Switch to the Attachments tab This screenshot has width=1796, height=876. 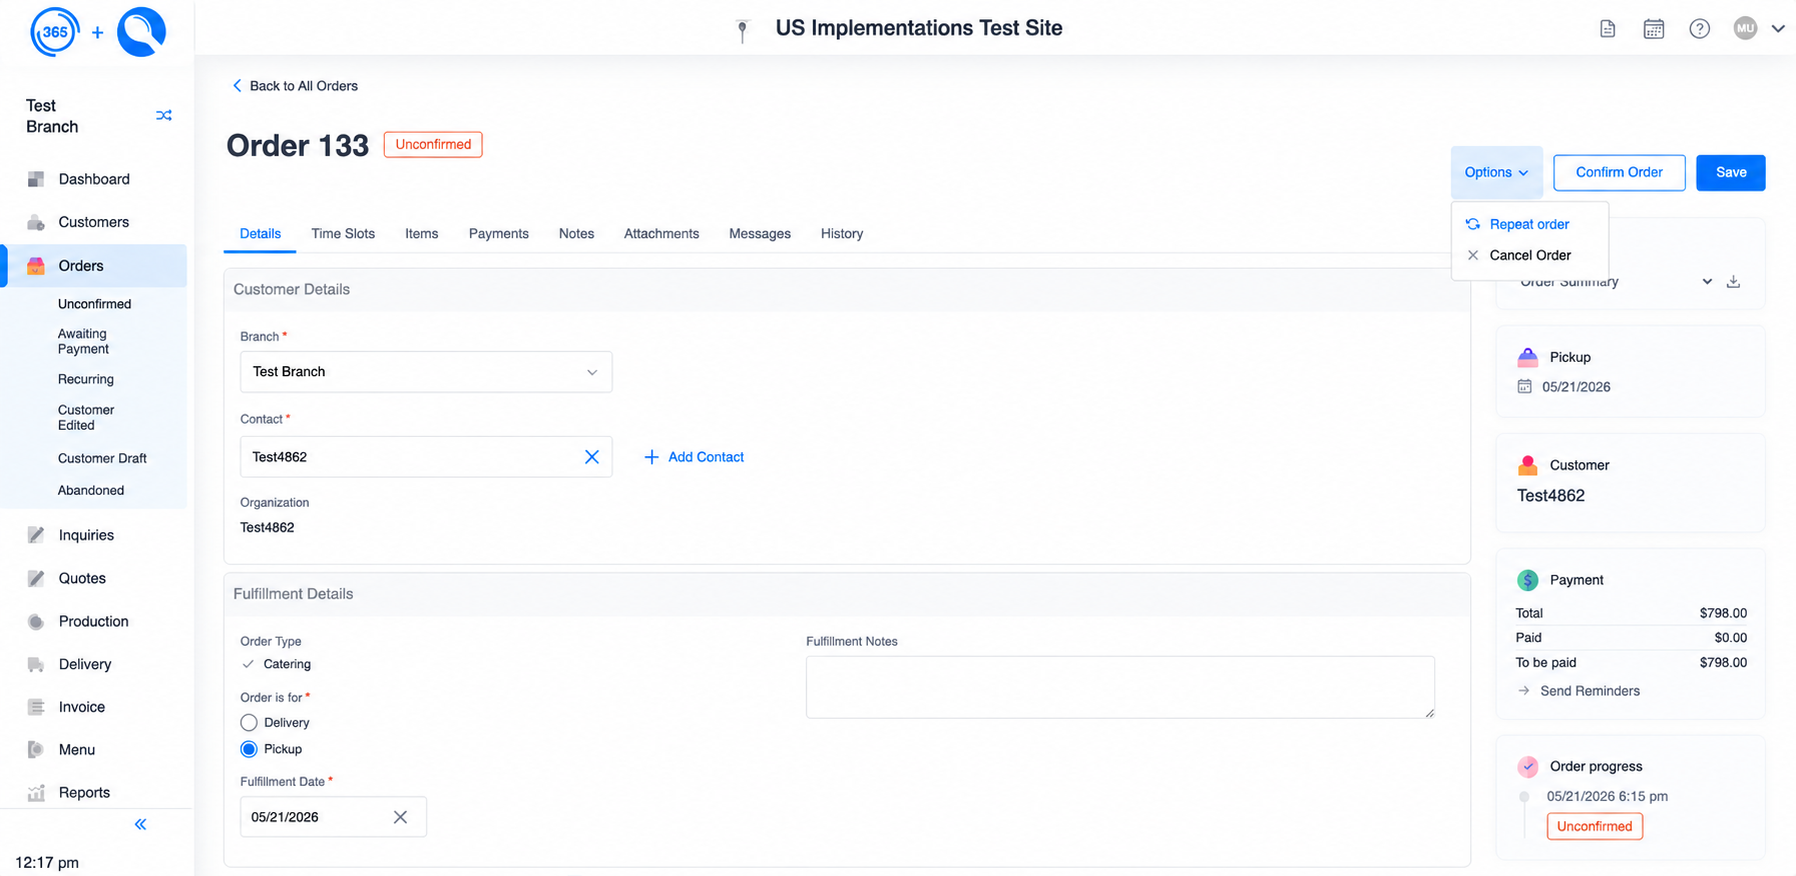coord(661,234)
